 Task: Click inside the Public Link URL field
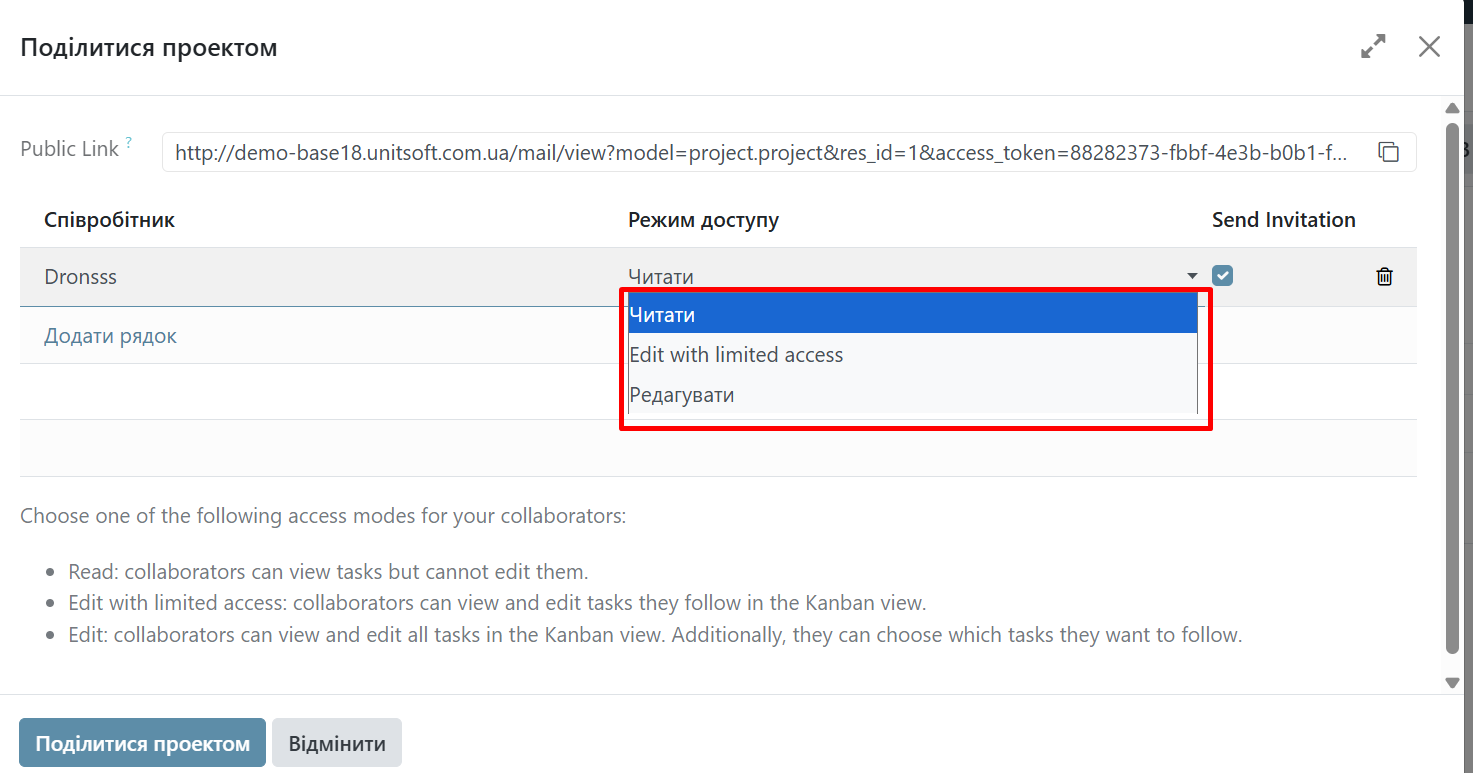click(760, 153)
